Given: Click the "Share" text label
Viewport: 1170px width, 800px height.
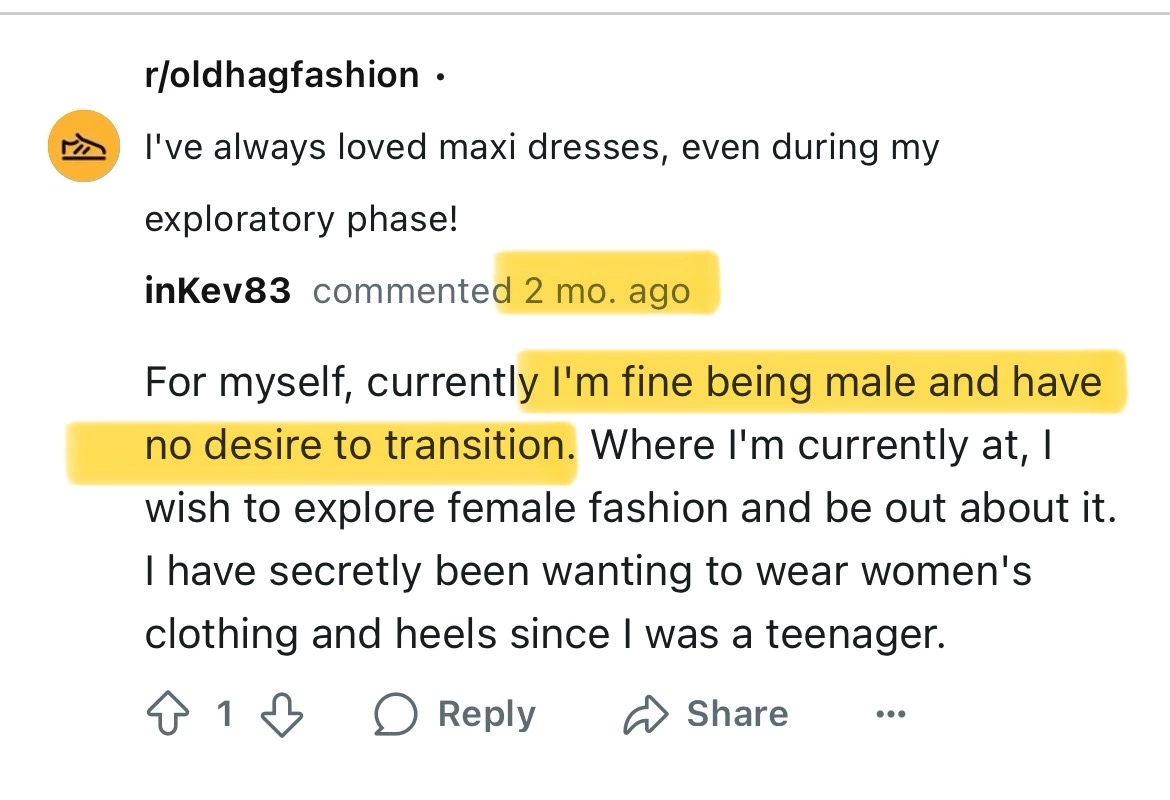Looking at the screenshot, I should [x=737, y=715].
